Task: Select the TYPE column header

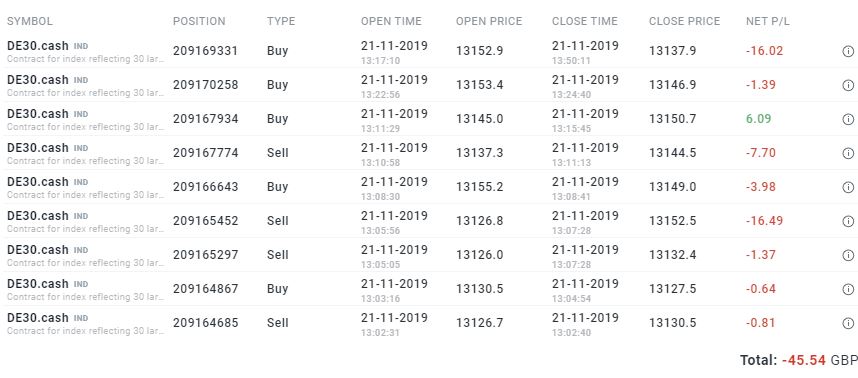Action: coord(281,21)
